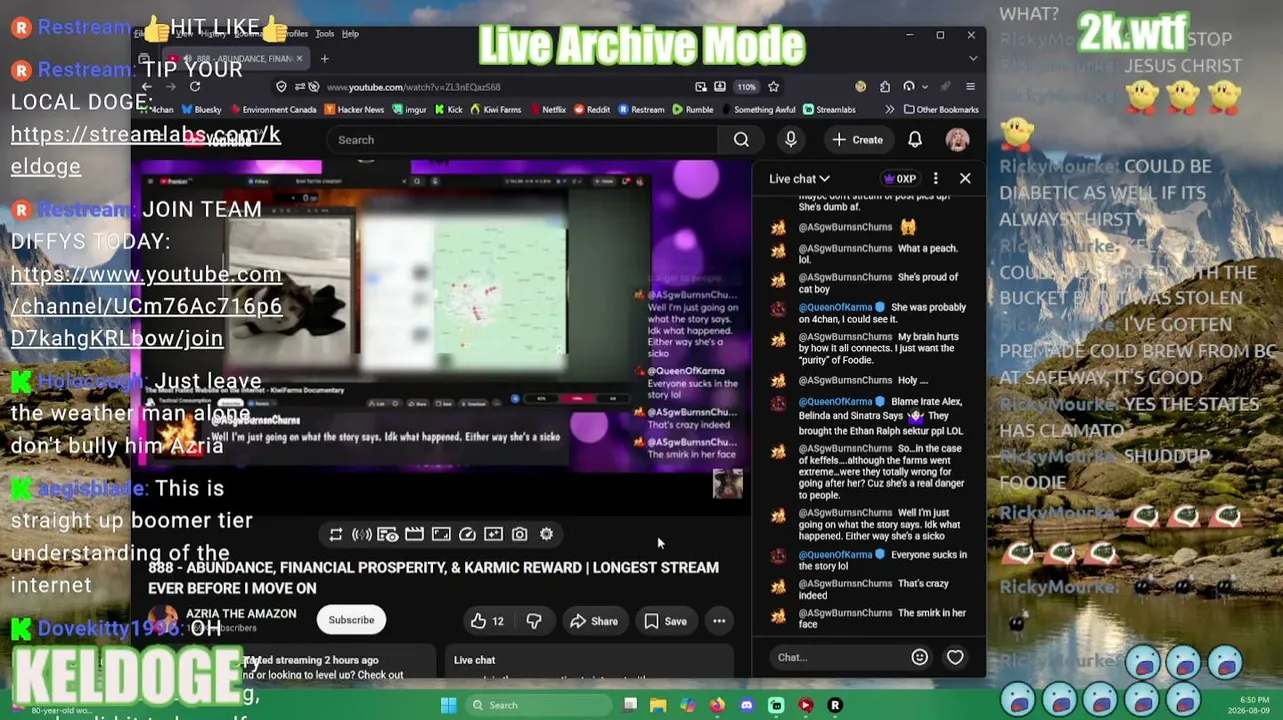Reload the page in the browser toolbar
The width and height of the screenshot is (1283, 720).
point(195,87)
